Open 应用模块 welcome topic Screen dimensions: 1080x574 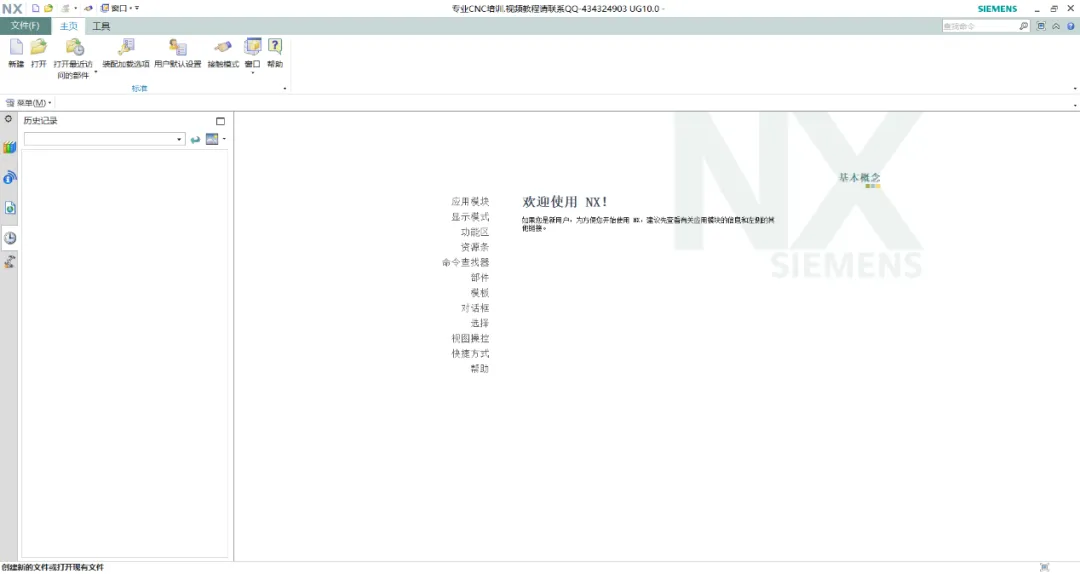coord(470,201)
